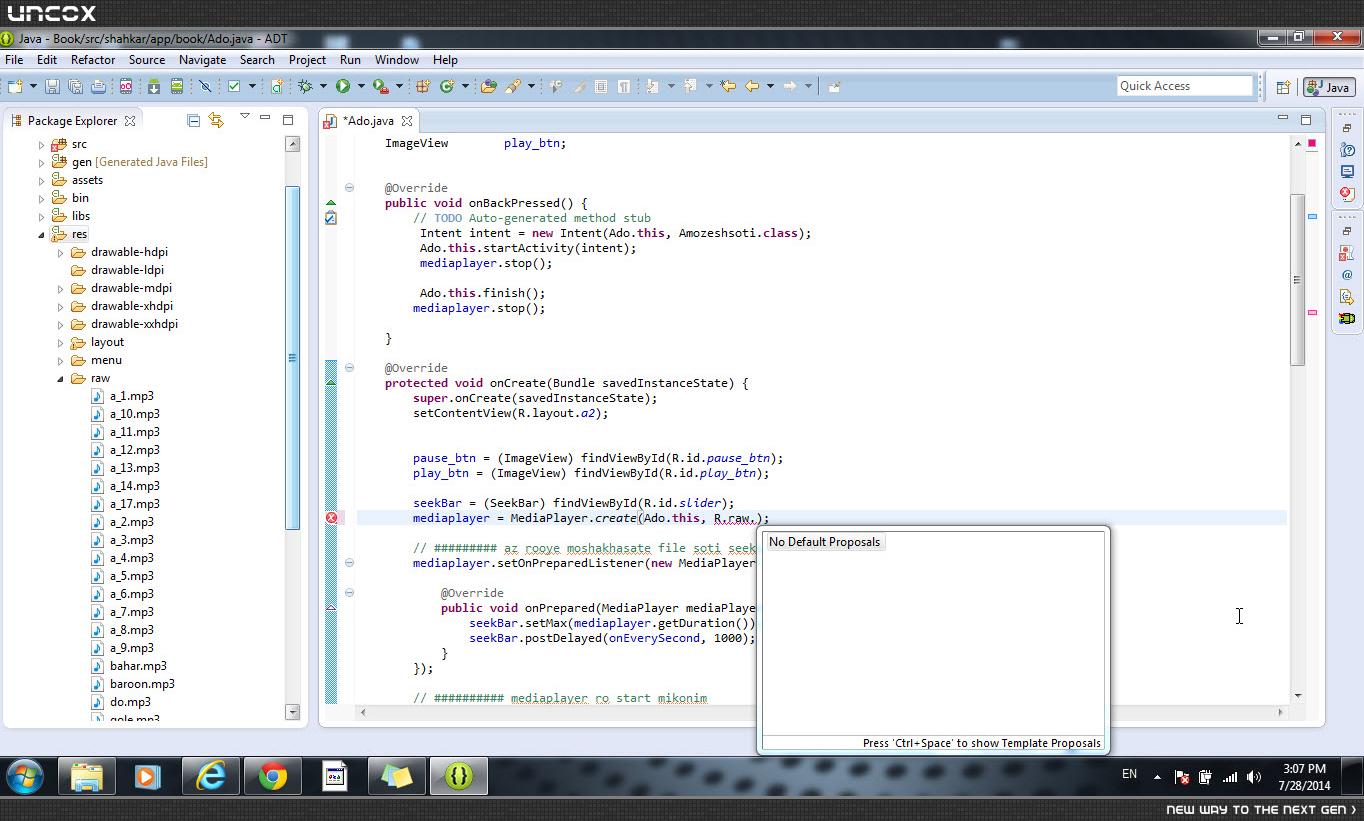Collapse the onBackPressed method fold marker
Screen dimensions: 1364x821
pos(349,187)
